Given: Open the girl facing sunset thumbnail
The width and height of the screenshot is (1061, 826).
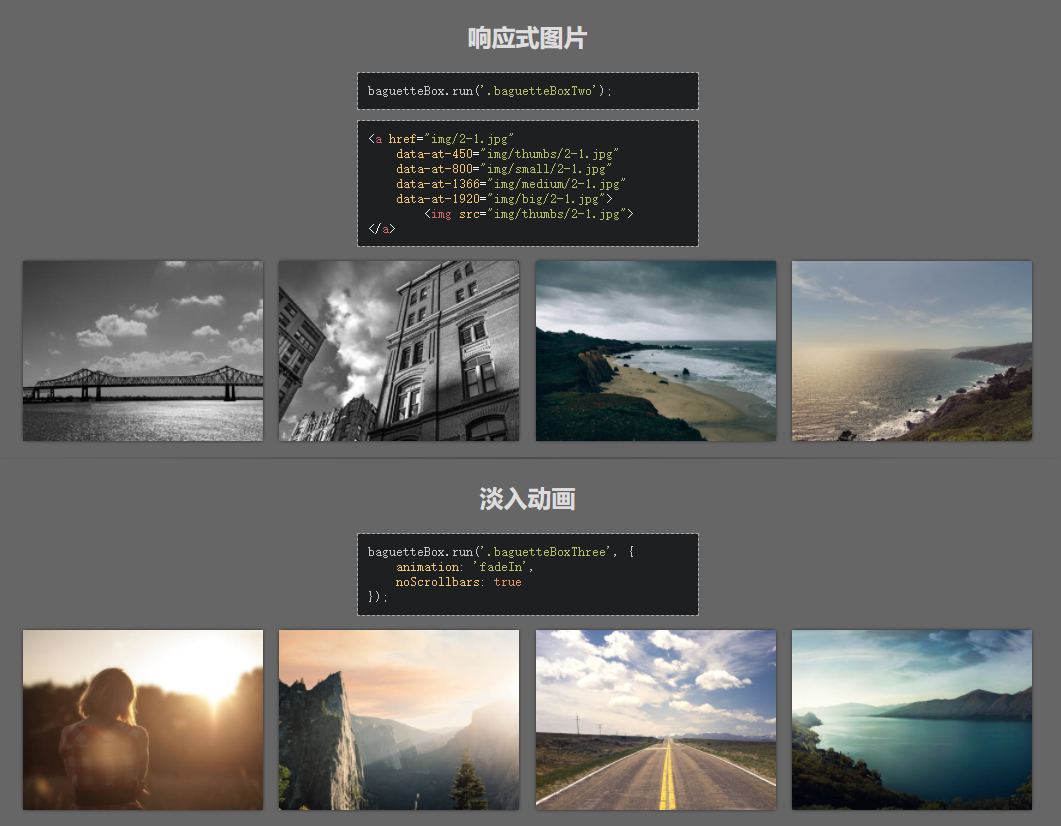Looking at the screenshot, I should (143, 720).
